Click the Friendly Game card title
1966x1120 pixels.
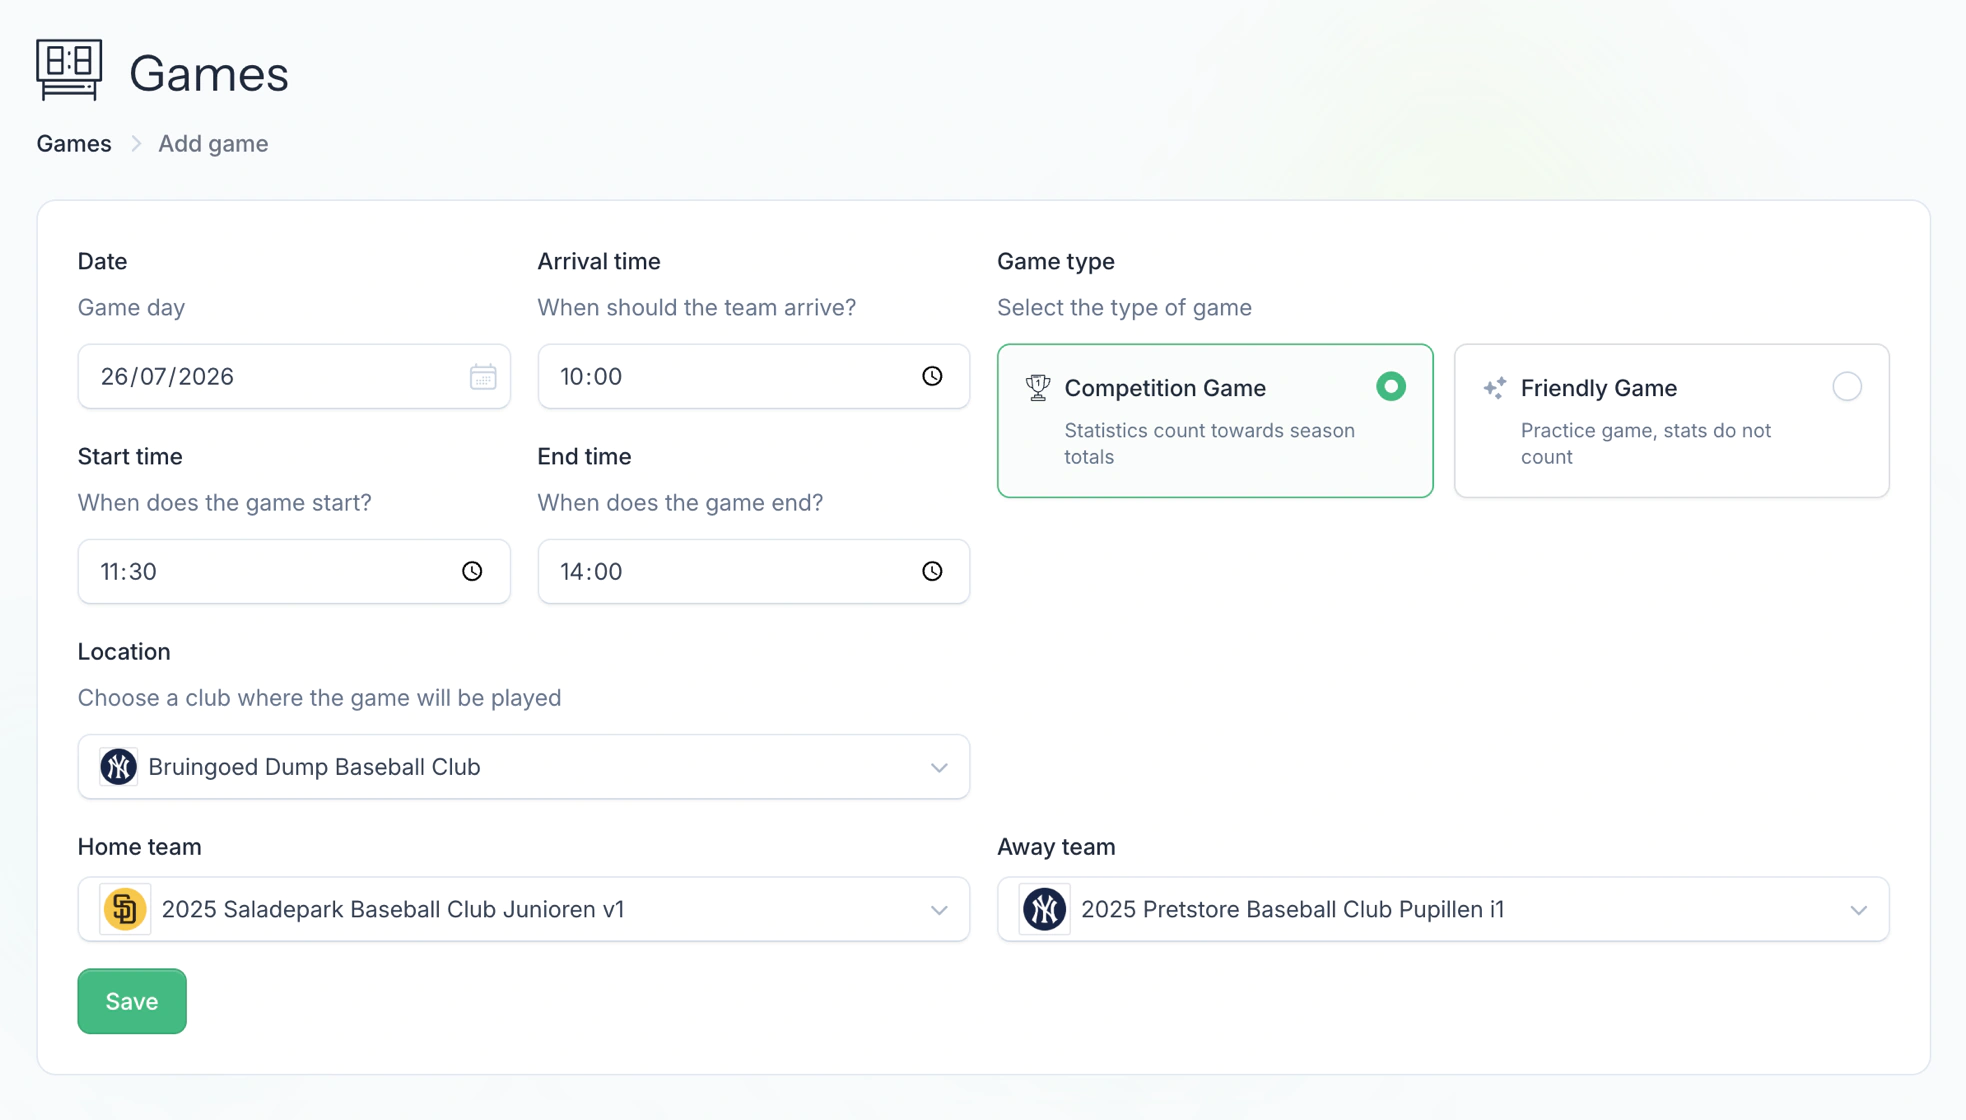click(x=1599, y=388)
